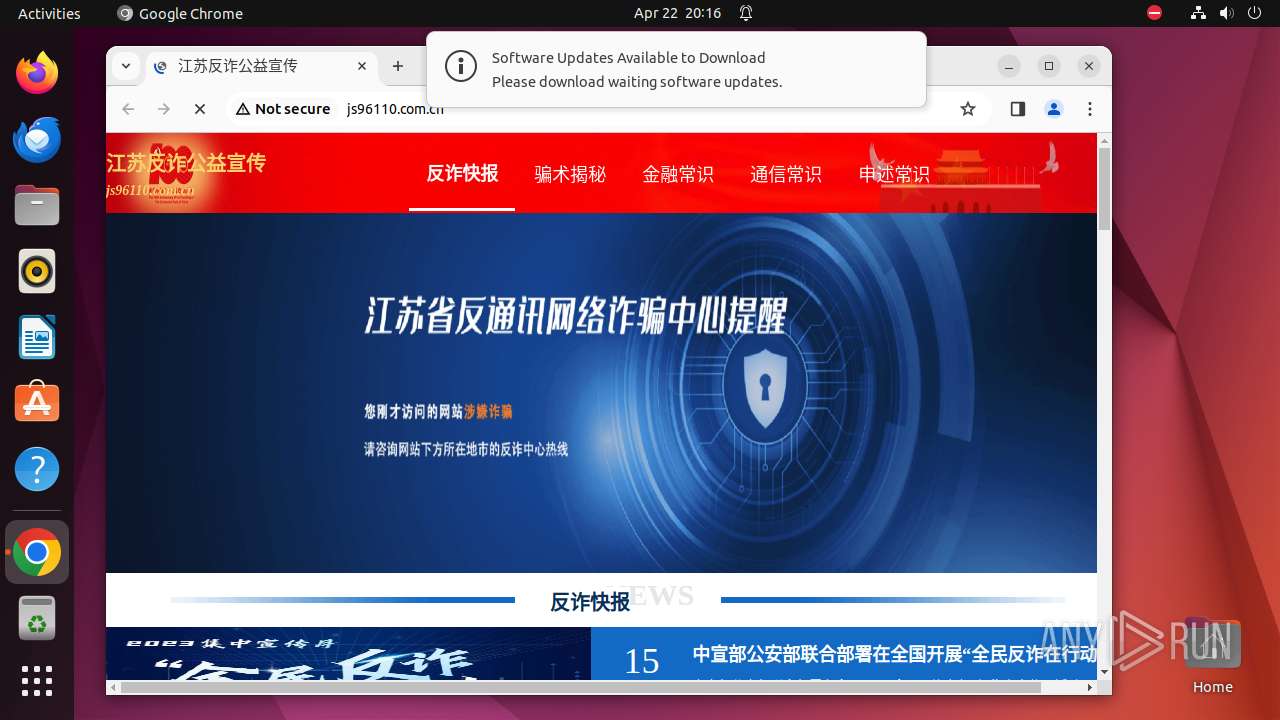Screen dimensions: 1280x720
Task: Click the 反诈快报 section heading
Action: (x=590, y=601)
